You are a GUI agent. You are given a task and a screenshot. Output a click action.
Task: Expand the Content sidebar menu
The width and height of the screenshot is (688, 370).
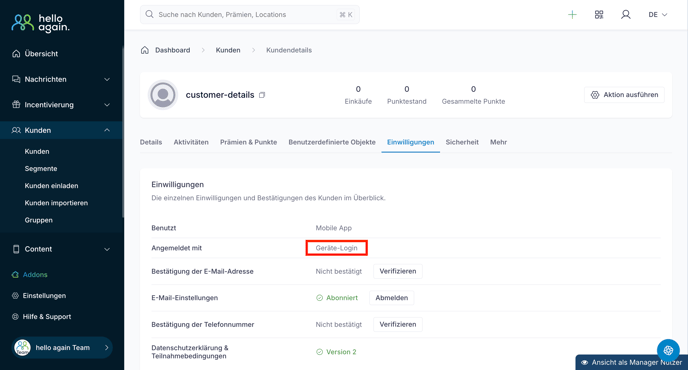point(61,249)
